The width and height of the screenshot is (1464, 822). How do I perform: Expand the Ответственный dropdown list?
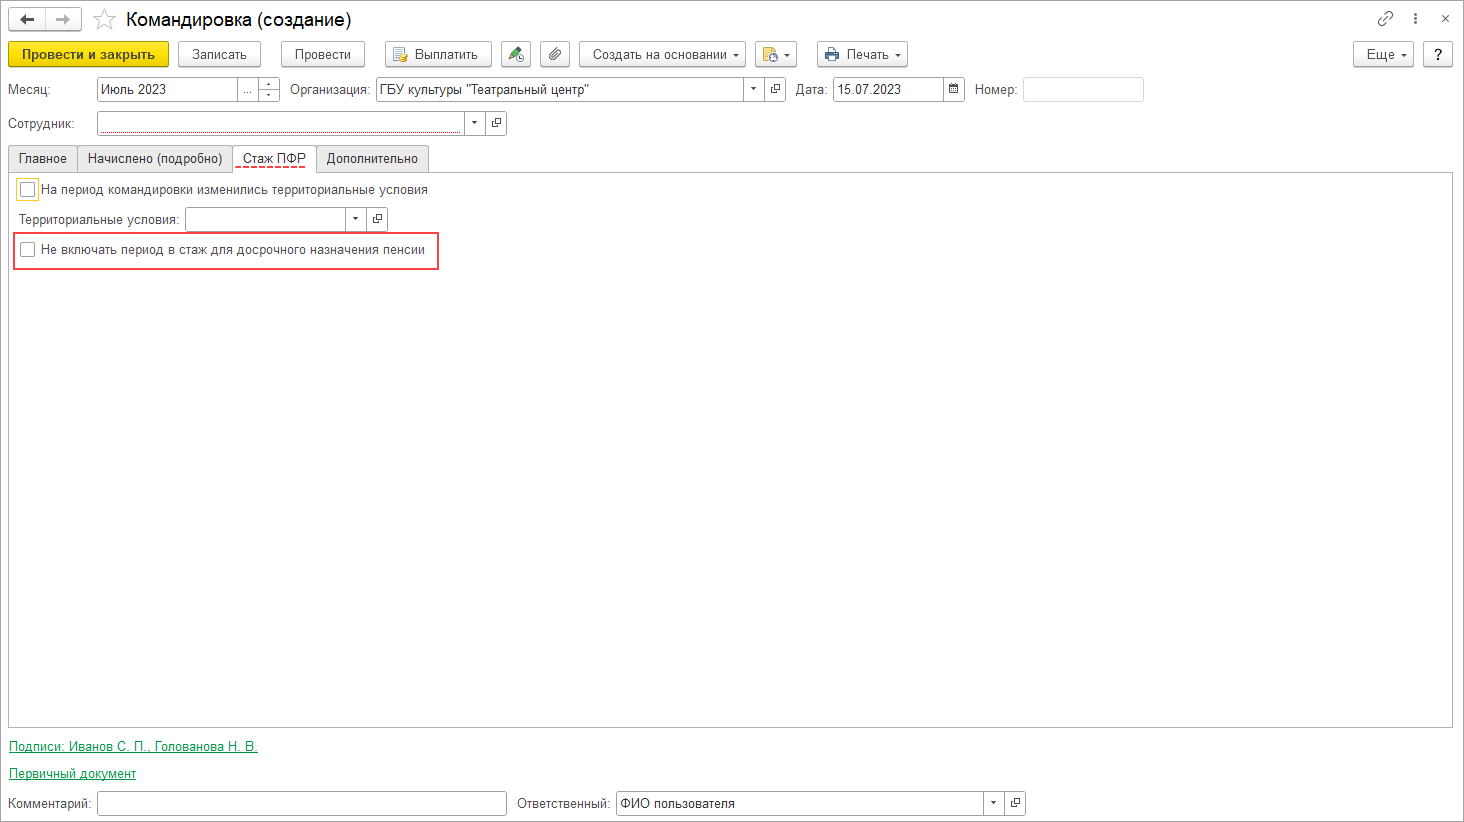pos(994,803)
